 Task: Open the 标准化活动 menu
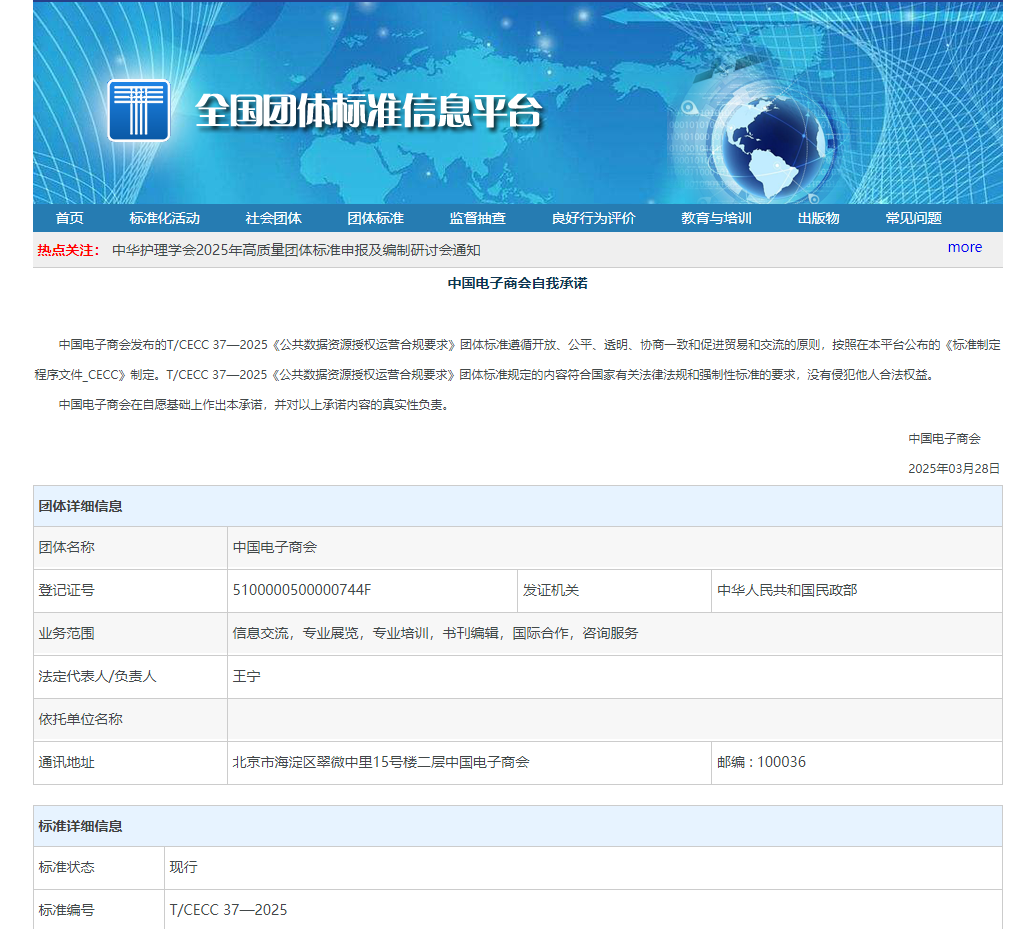pyautogui.click(x=165, y=218)
